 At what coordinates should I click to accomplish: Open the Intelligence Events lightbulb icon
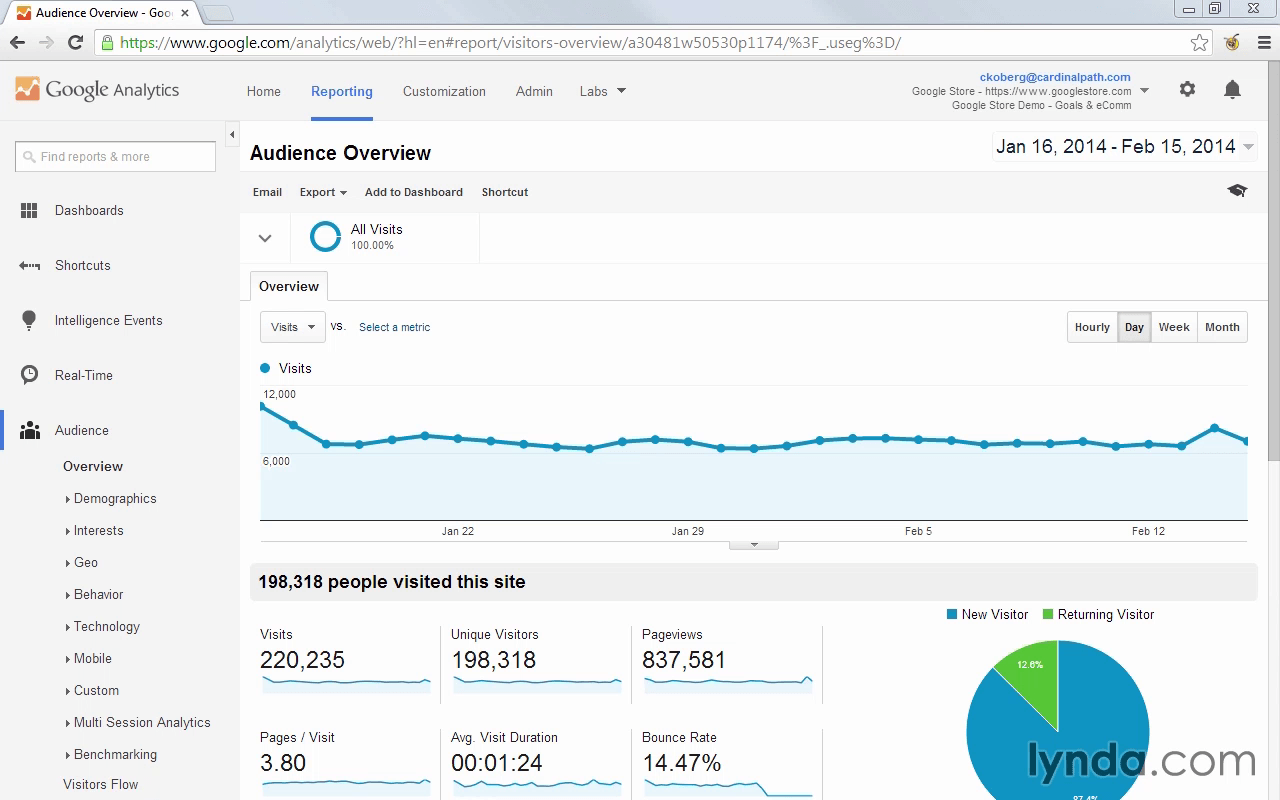30,320
